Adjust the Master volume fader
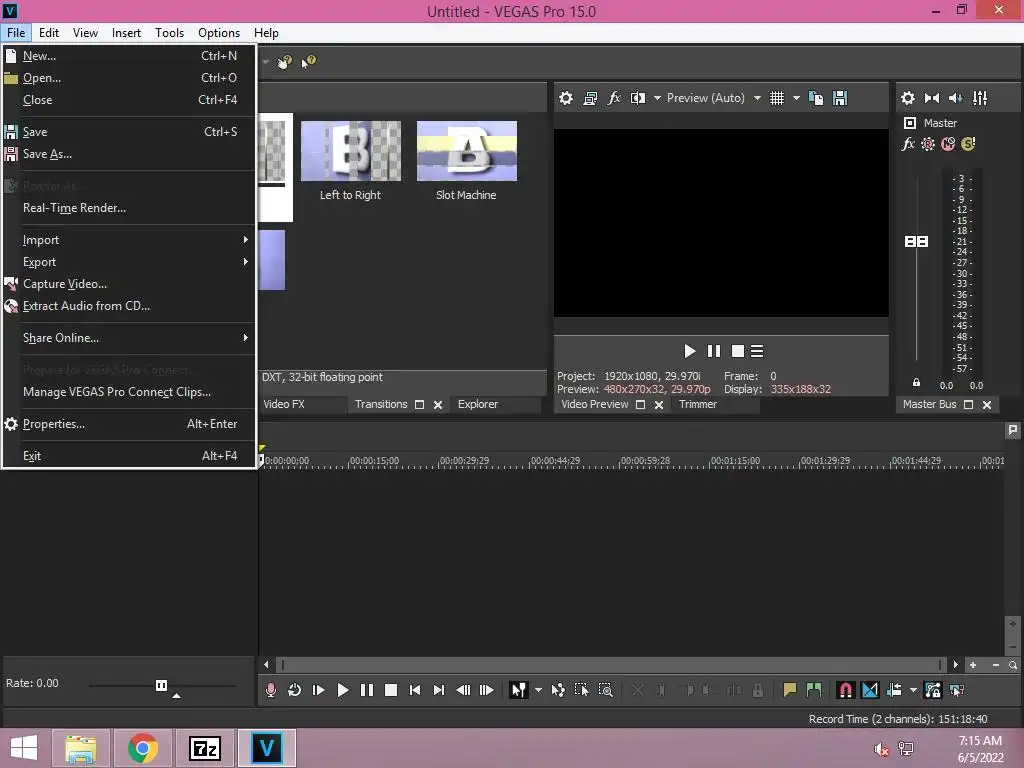The height and width of the screenshot is (768, 1024). (x=916, y=242)
